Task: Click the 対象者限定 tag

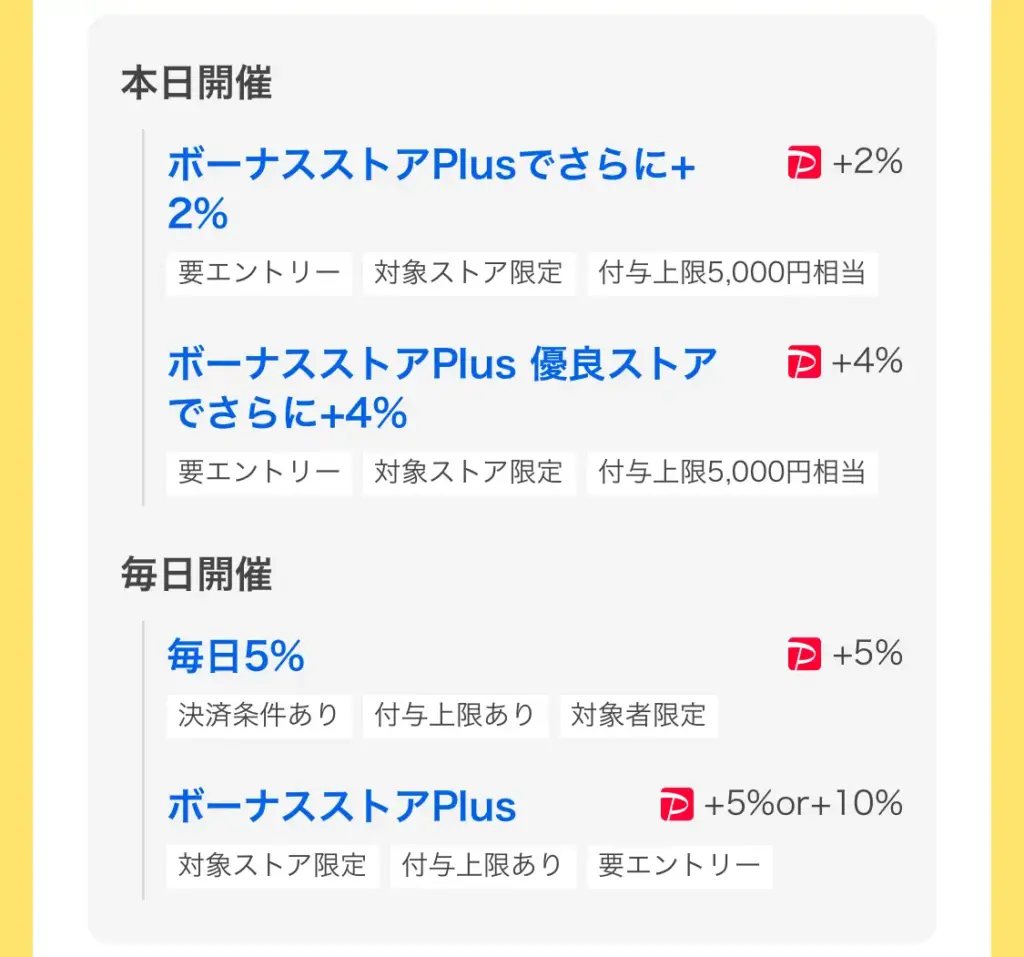Action: [x=638, y=716]
